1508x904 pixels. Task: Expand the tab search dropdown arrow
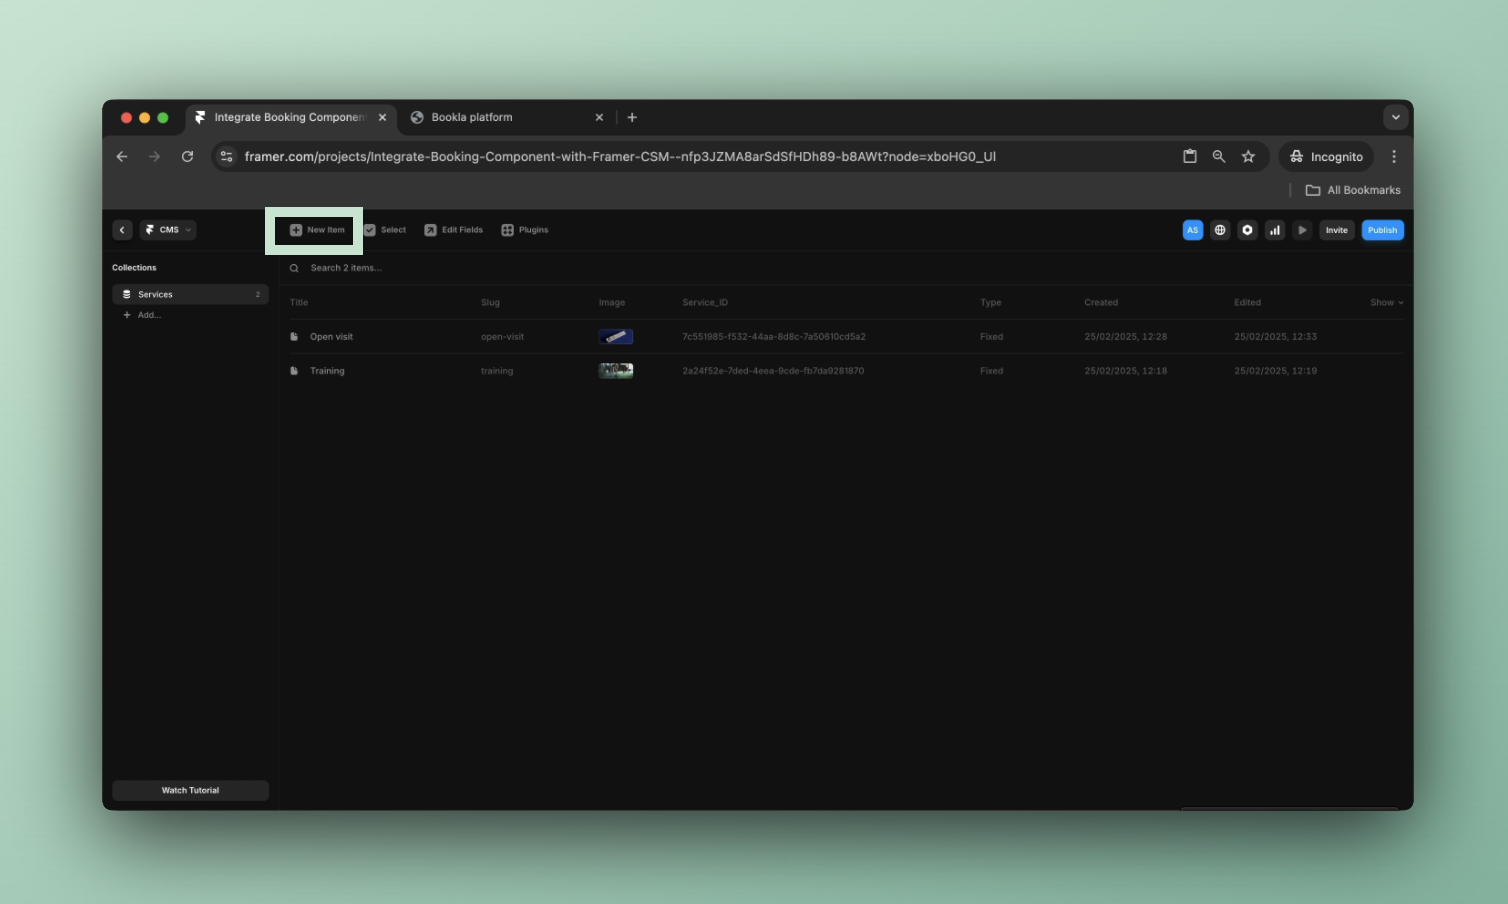click(x=1396, y=117)
